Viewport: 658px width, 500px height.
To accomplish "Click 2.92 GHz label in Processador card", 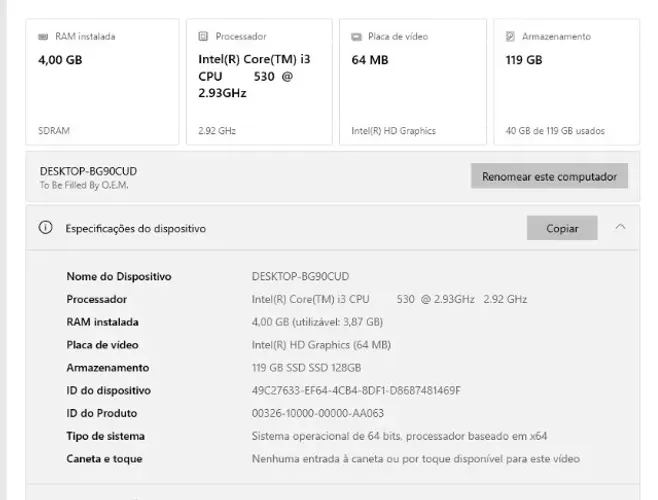I will 217,131.
